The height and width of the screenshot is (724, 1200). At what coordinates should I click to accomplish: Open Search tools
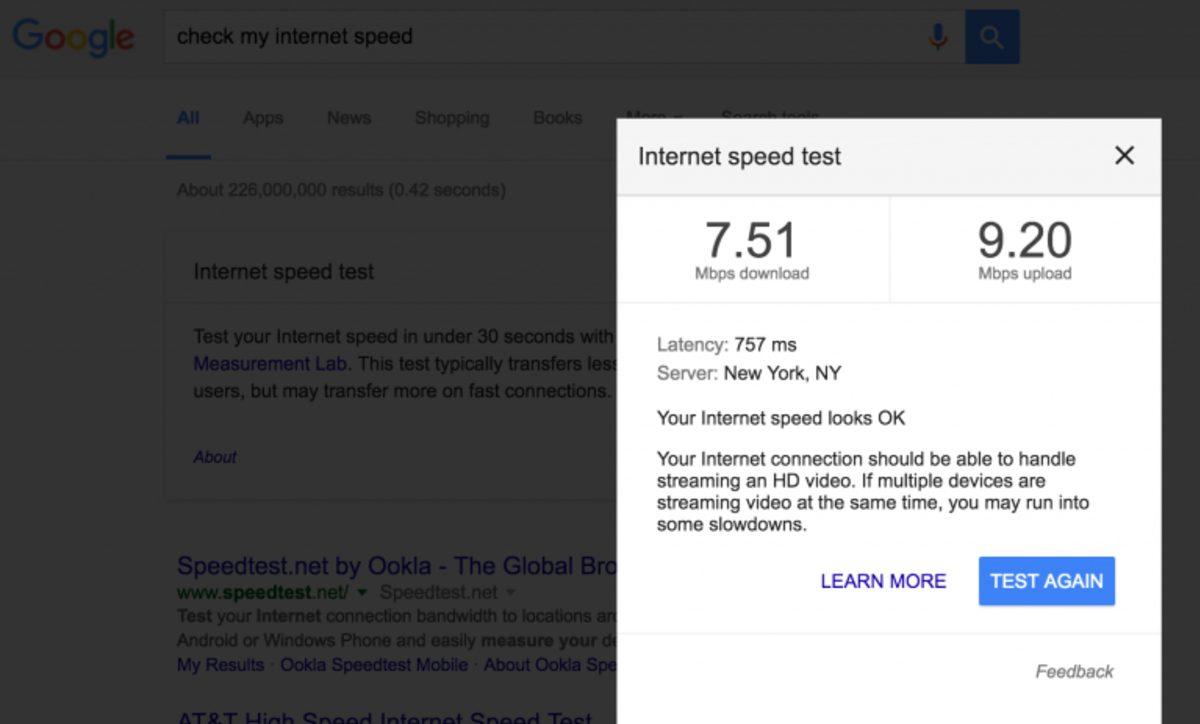click(770, 118)
